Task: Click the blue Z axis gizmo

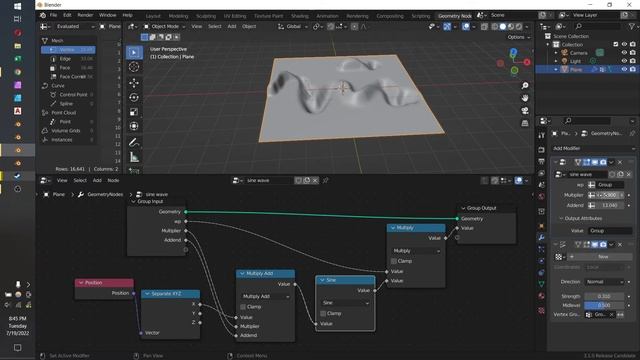Action: pos(513,52)
